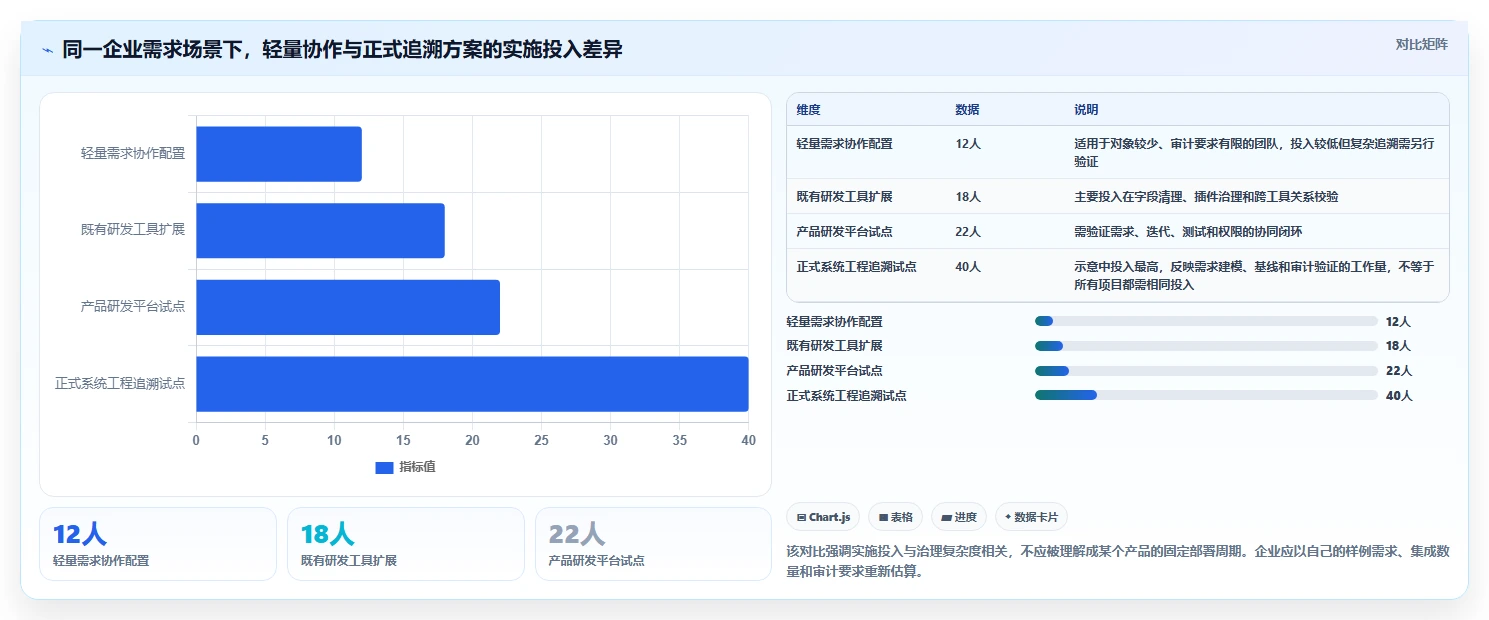This screenshot has height=620, width=1489.
Task: Click the 产品研发平台试点 y-axis label of the chart
Action: tap(133, 307)
